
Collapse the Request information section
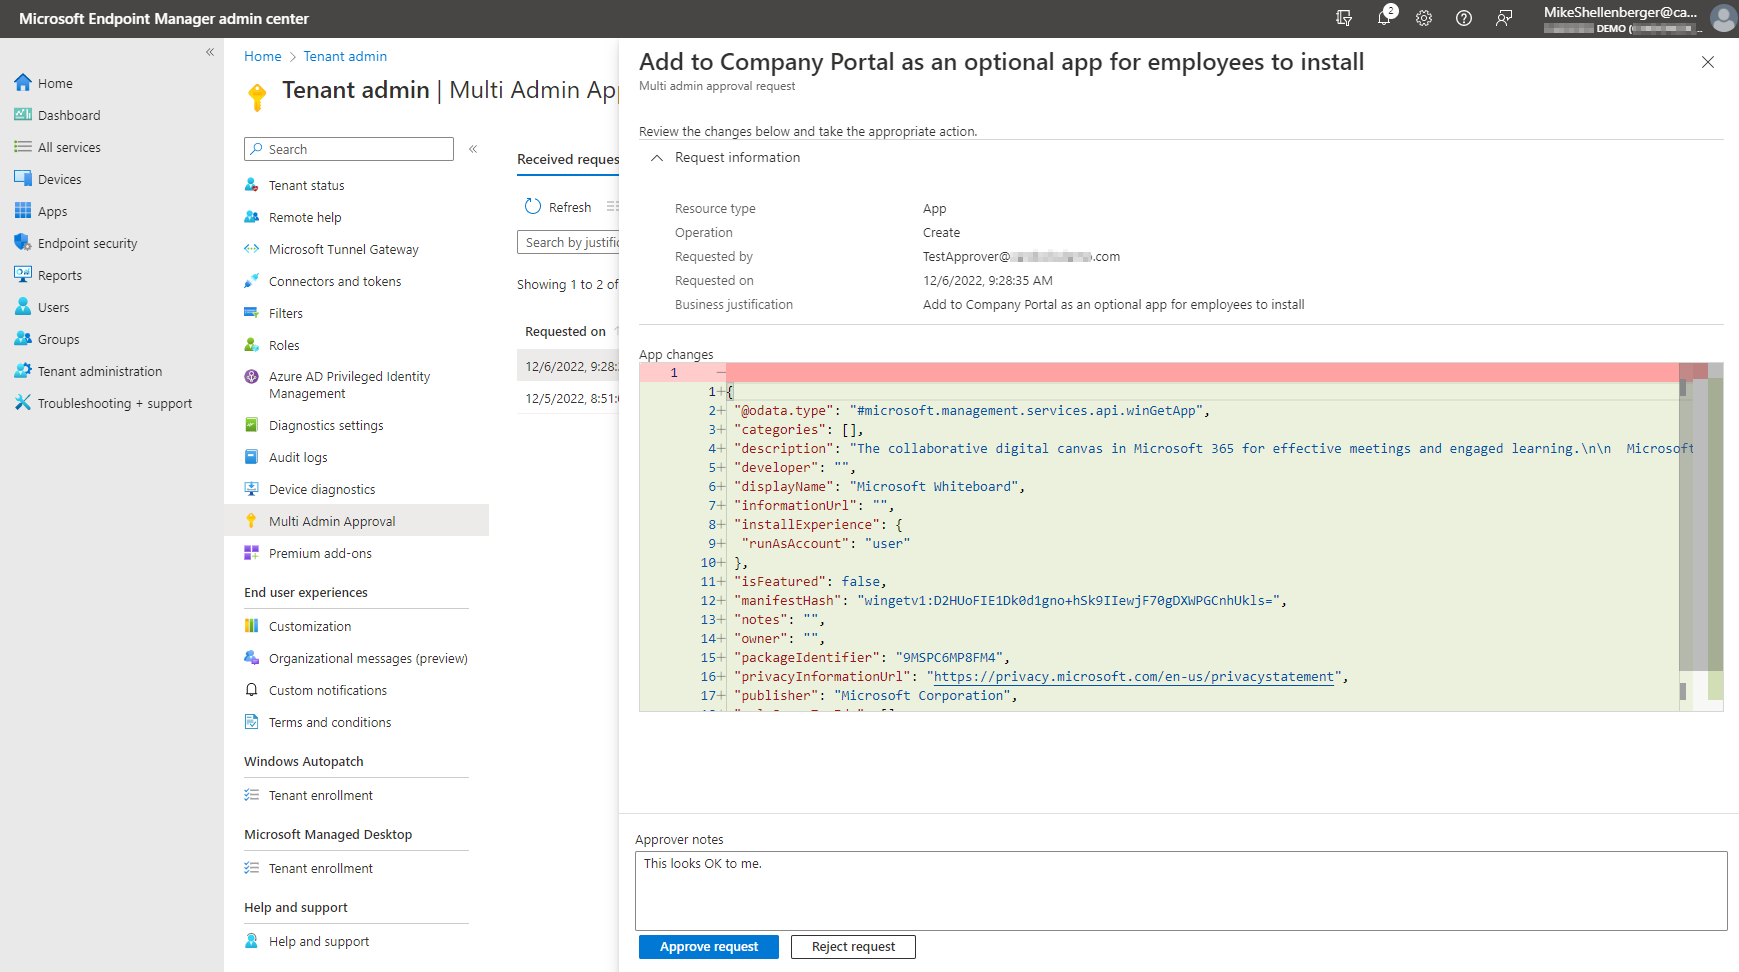point(657,158)
